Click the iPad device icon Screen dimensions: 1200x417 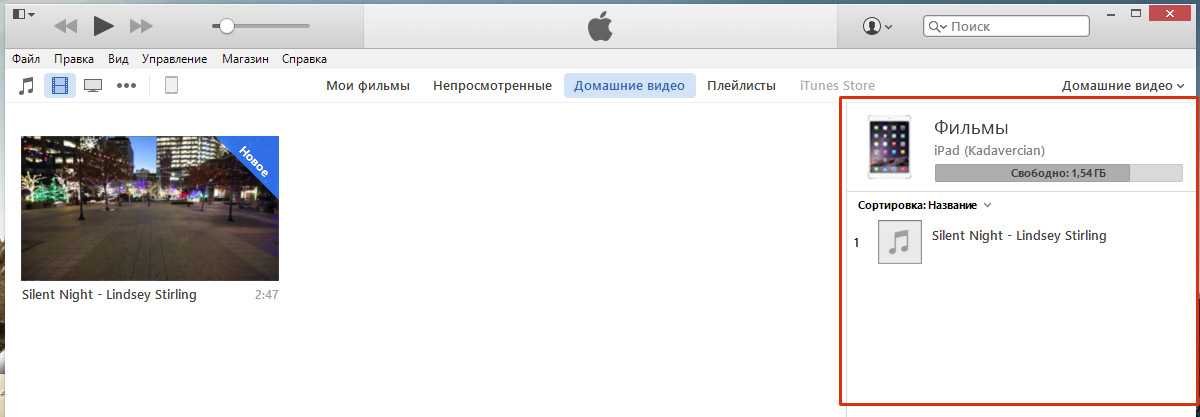tap(171, 86)
